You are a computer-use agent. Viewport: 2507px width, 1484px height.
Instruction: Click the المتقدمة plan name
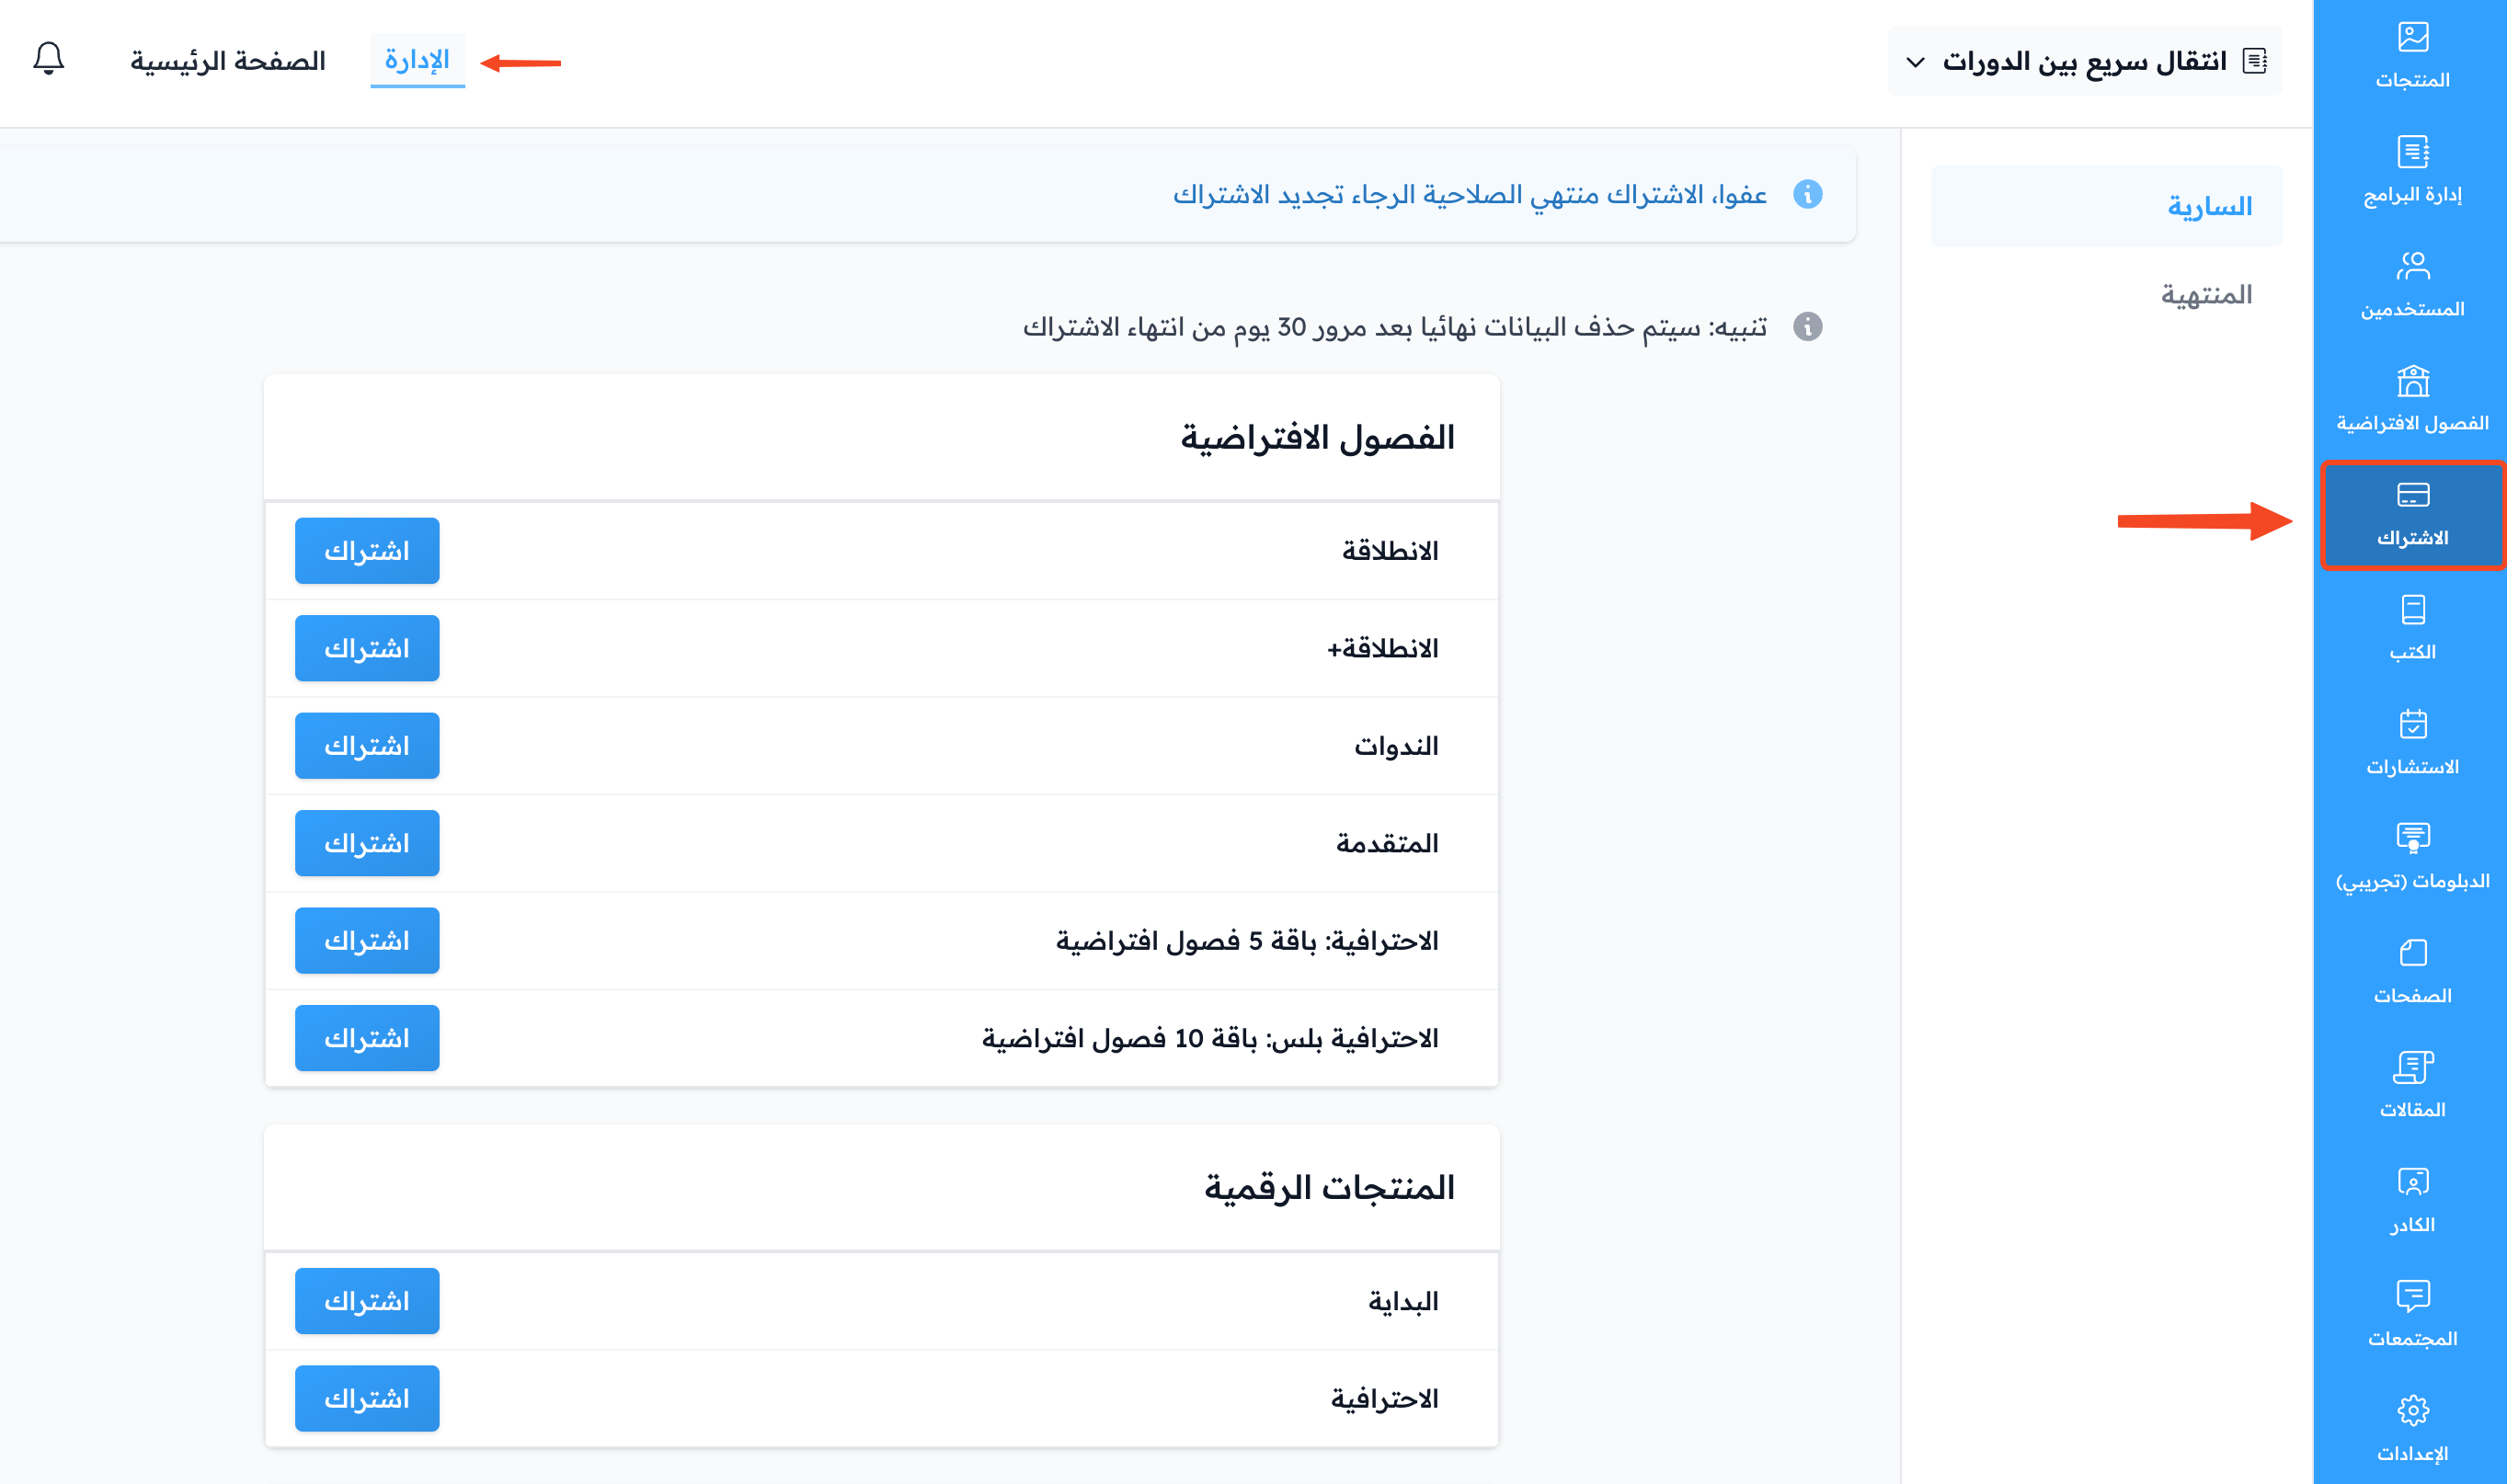1387,843
